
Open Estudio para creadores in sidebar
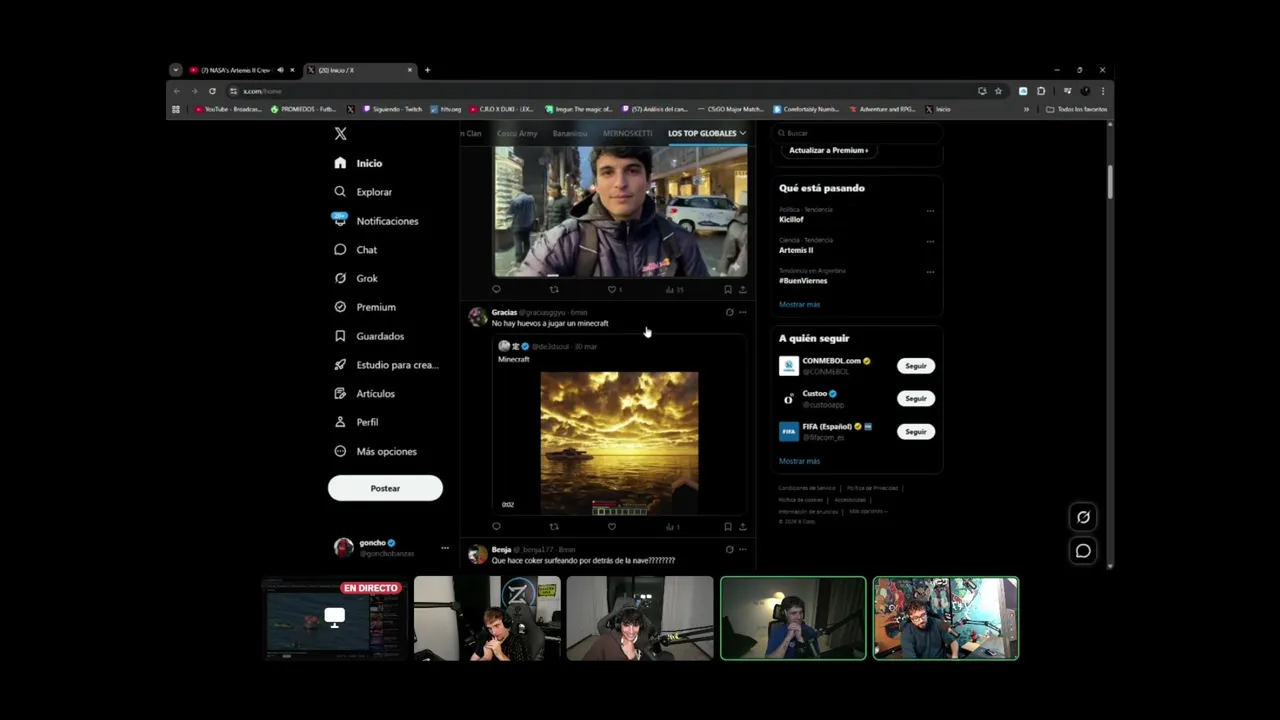point(387,365)
